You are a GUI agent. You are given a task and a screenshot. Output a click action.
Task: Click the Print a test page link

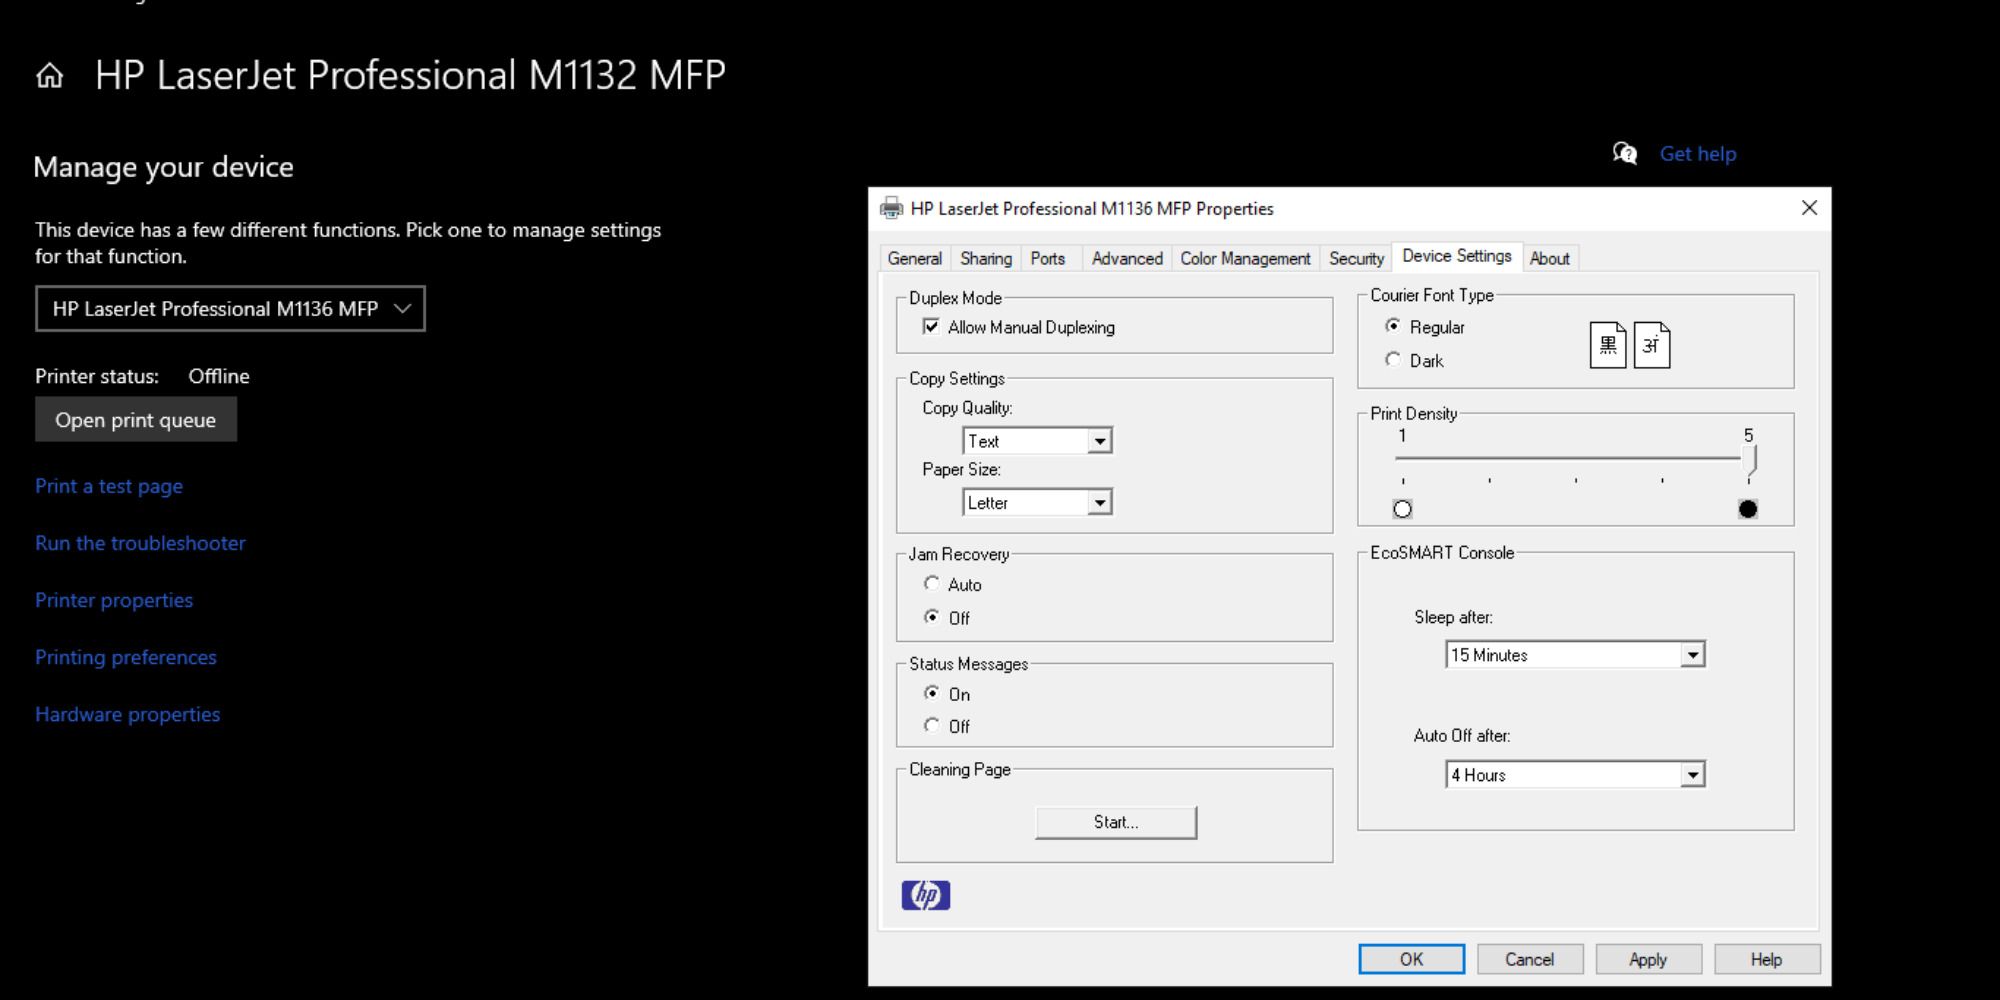(x=109, y=486)
